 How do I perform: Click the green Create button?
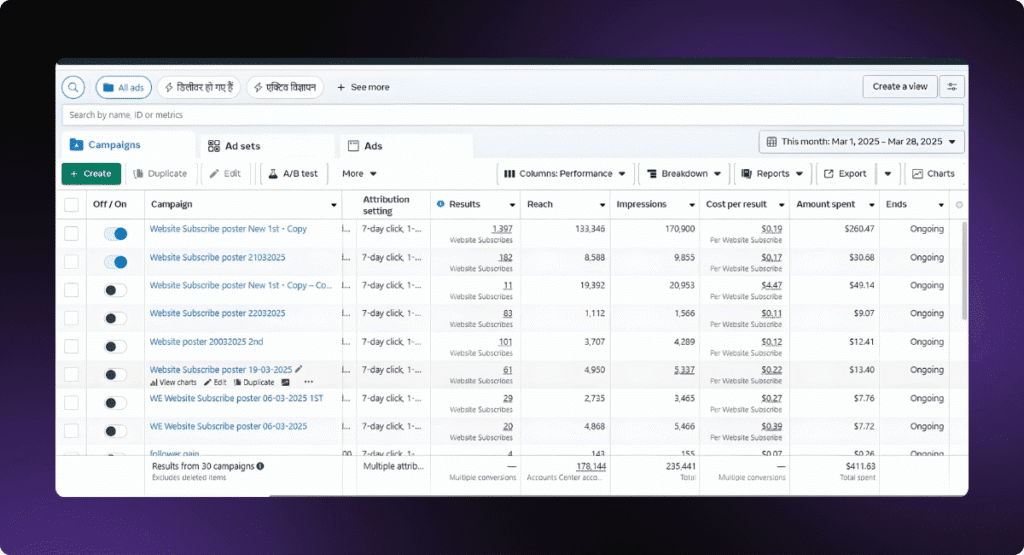pyautogui.click(x=91, y=174)
